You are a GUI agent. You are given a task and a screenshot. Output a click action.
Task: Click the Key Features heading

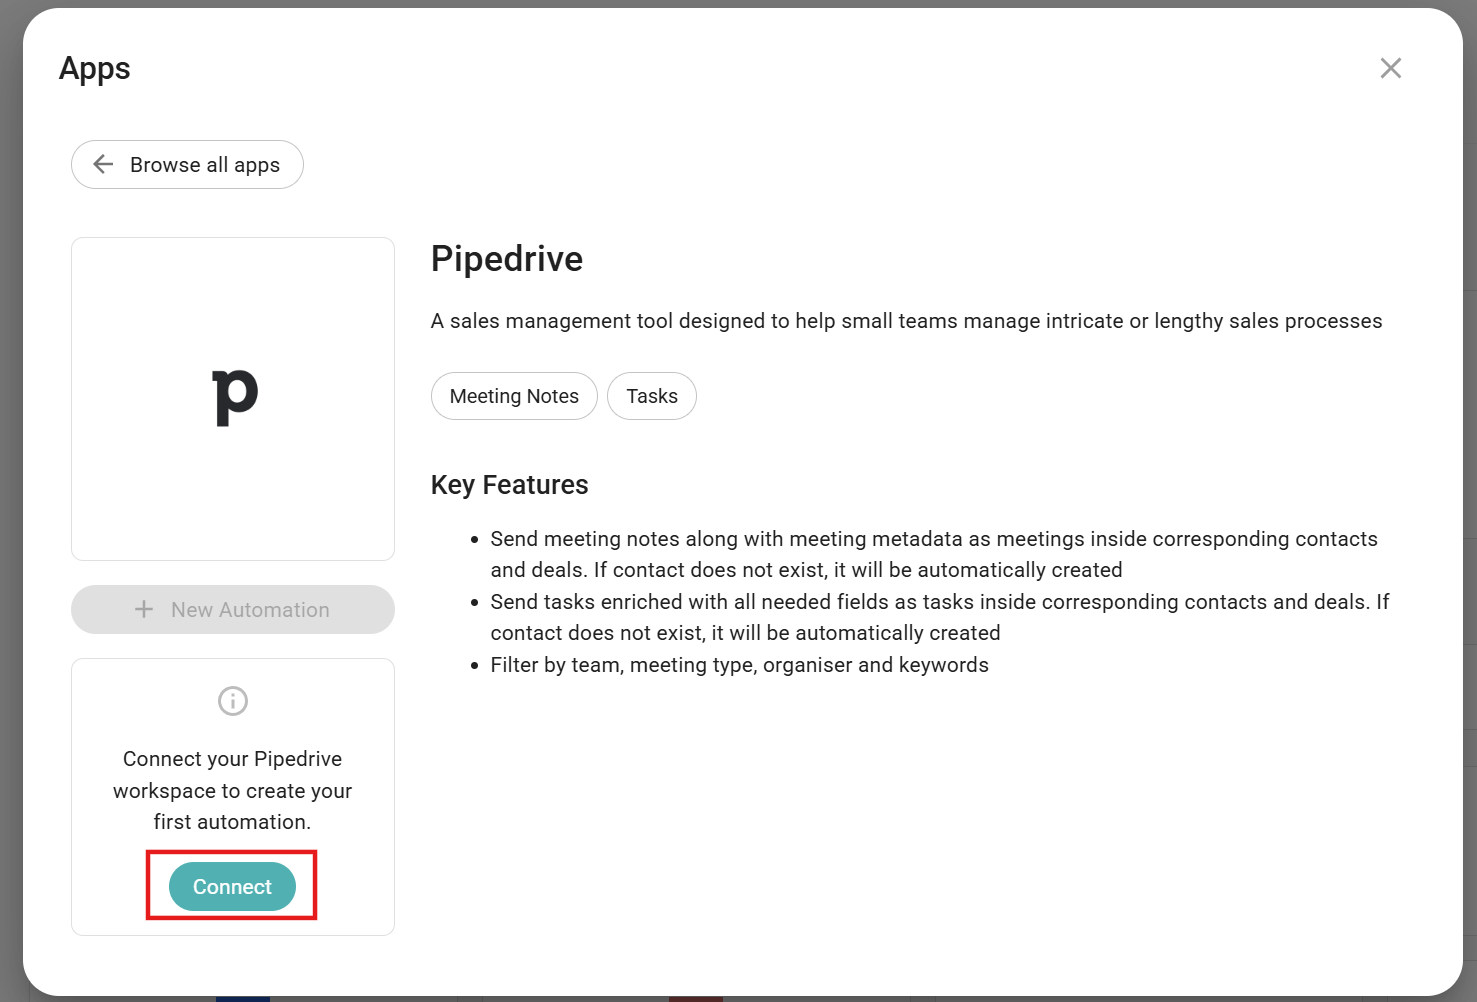pyautogui.click(x=509, y=485)
